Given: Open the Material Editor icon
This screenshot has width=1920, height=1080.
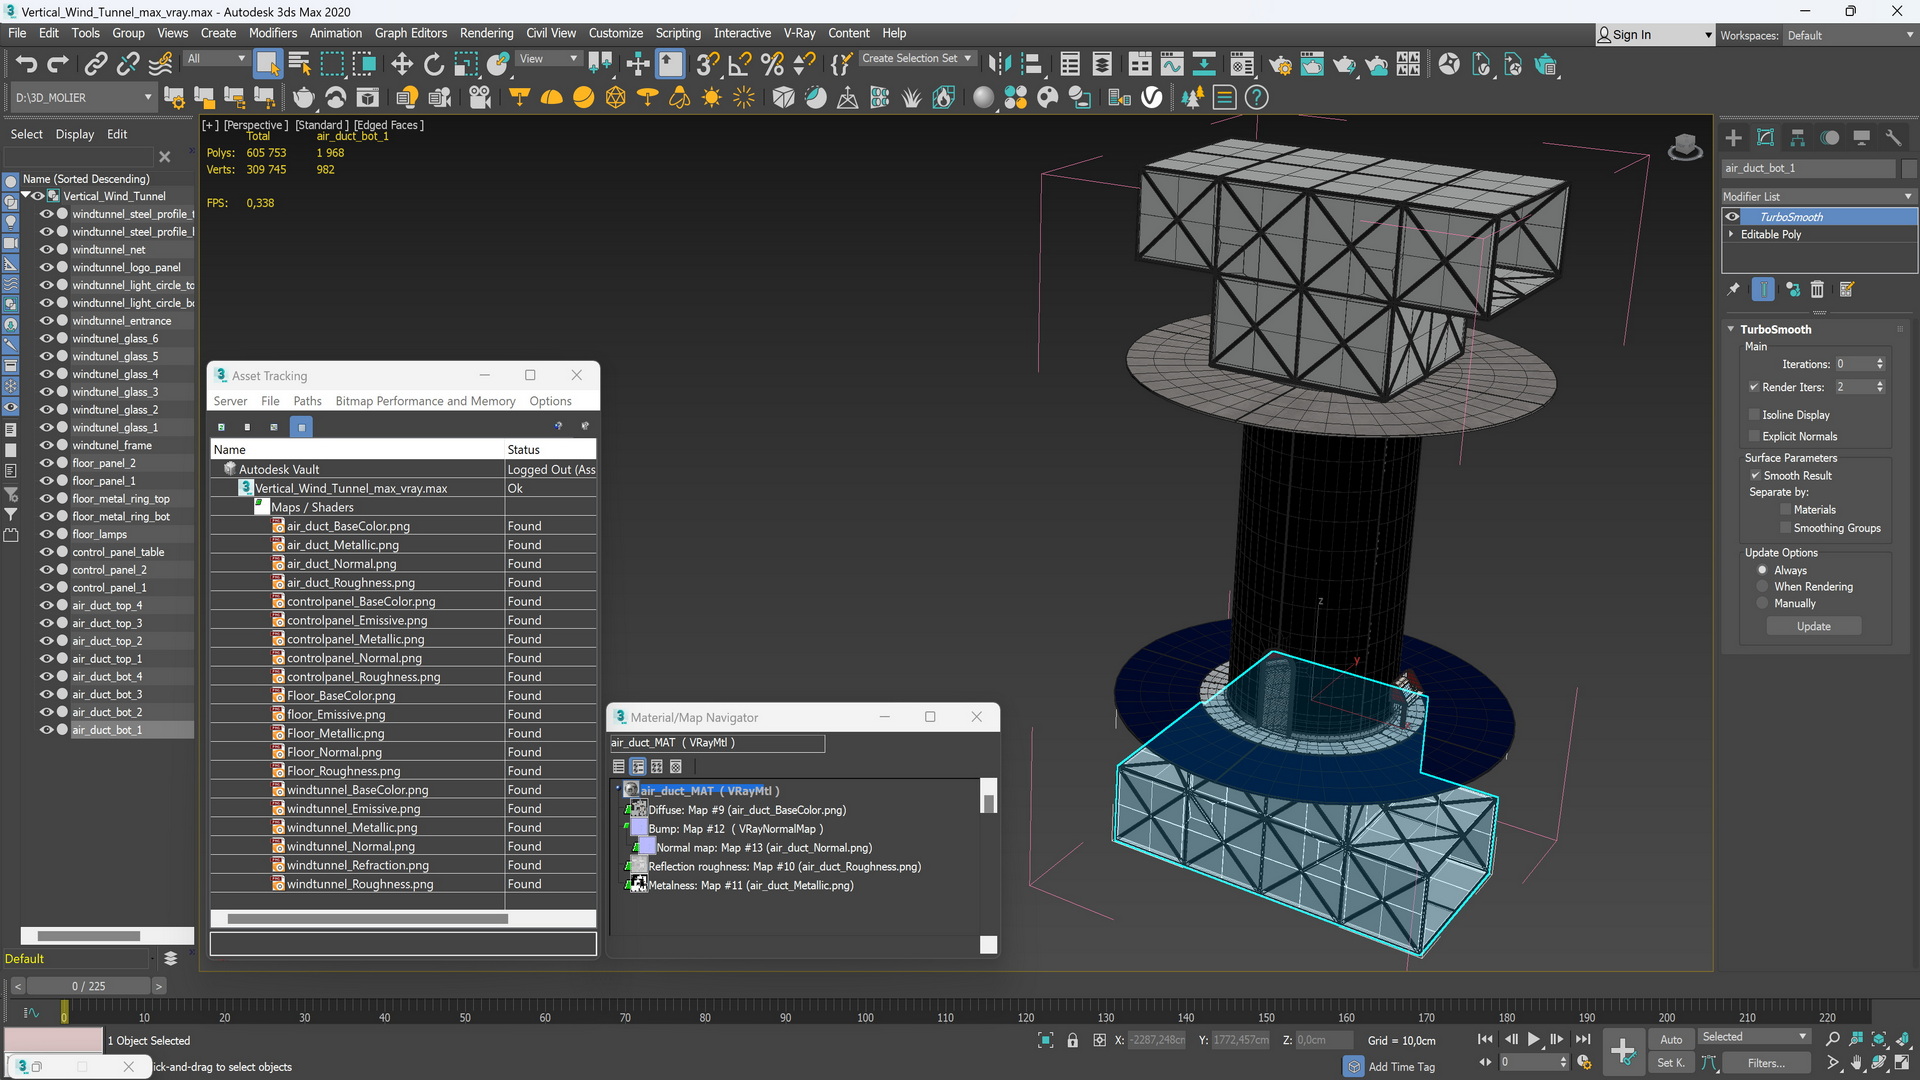Looking at the screenshot, I should point(1242,65).
